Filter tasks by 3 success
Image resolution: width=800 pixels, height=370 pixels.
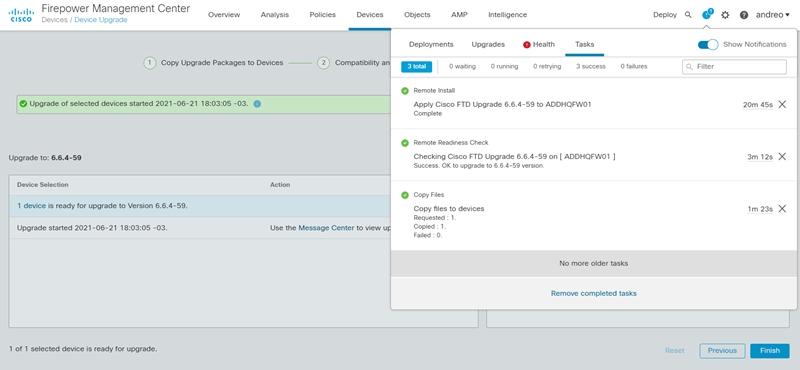591,66
